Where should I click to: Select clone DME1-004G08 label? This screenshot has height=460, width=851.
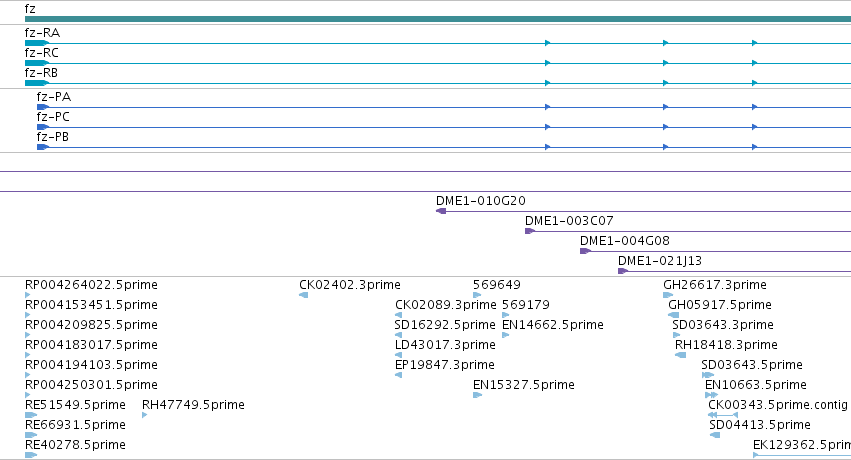click(x=625, y=241)
